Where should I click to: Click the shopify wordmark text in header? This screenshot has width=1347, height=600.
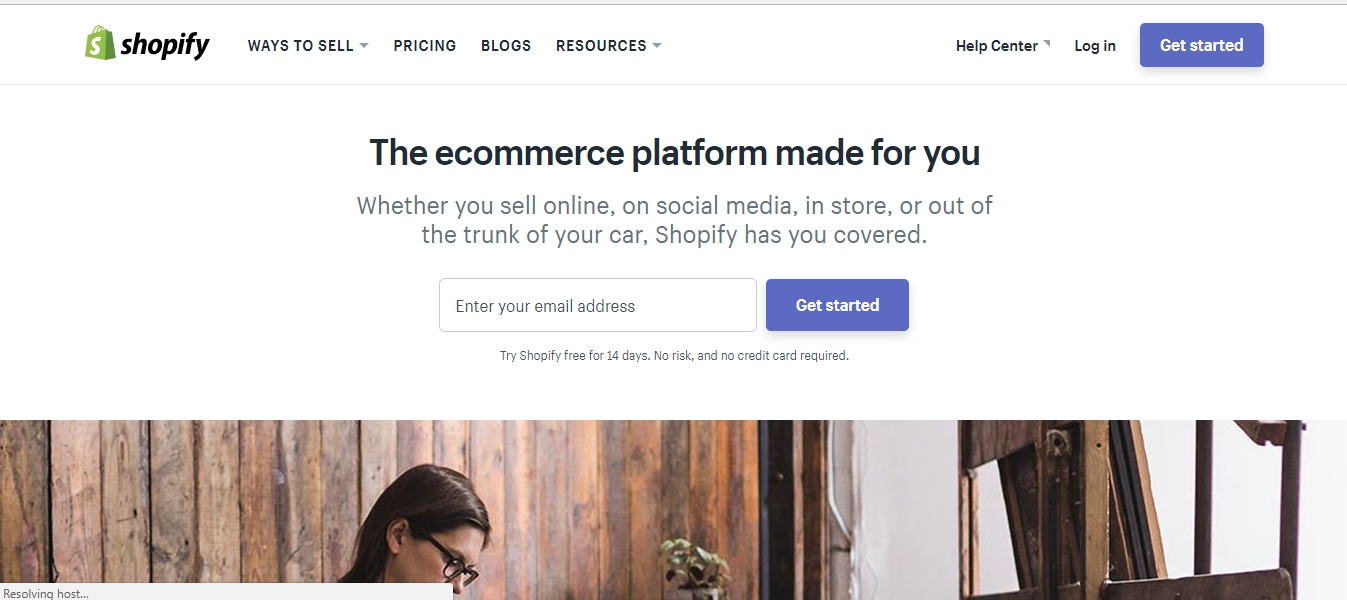tap(165, 45)
